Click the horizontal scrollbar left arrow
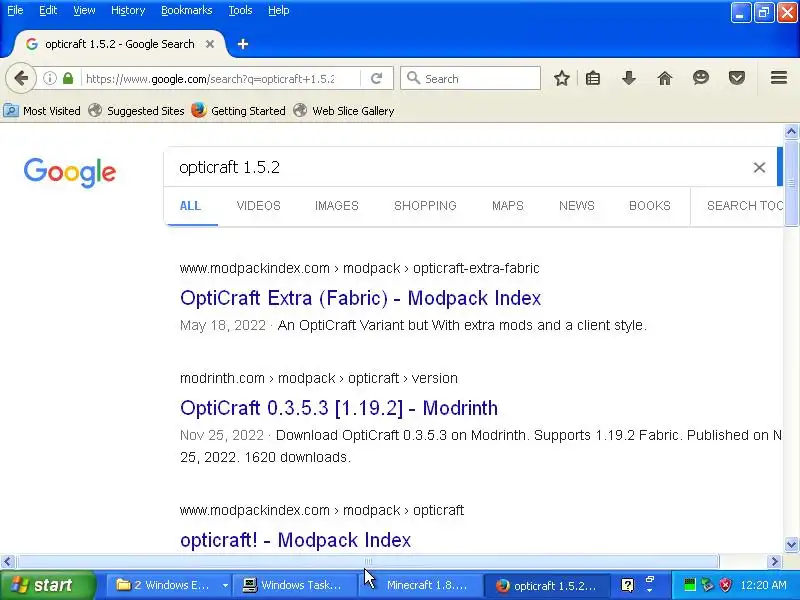Viewport: 800px width, 600px height. click(x=7, y=562)
